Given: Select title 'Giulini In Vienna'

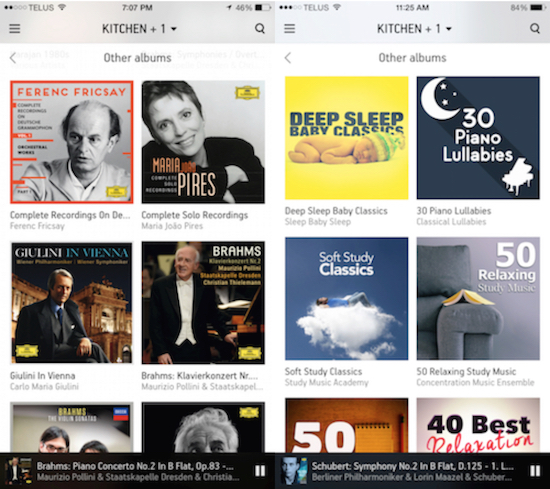Looking at the screenshot, I should (42, 376).
